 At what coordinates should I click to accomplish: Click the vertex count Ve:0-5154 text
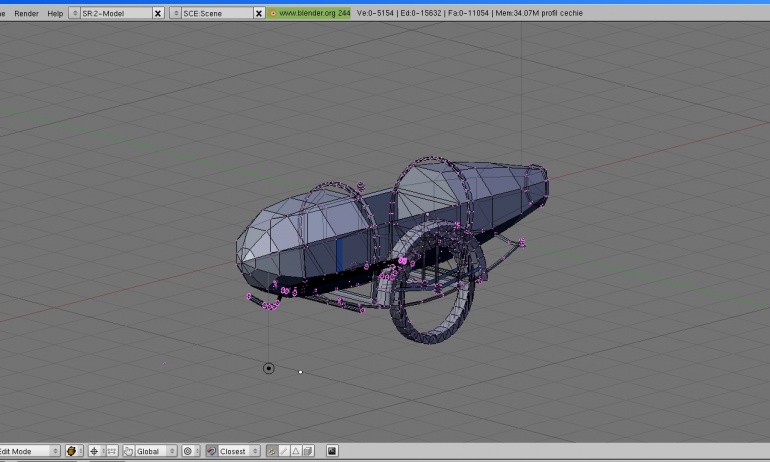tap(375, 13)
